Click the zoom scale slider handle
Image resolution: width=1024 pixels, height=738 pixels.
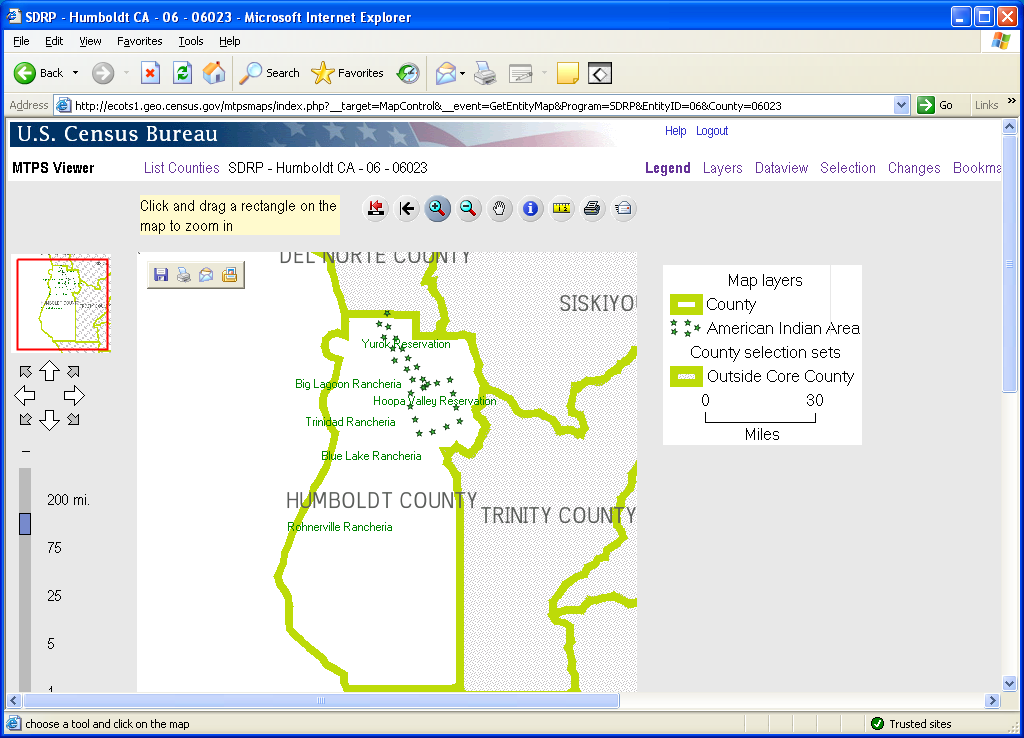click(x=25, y=524)
